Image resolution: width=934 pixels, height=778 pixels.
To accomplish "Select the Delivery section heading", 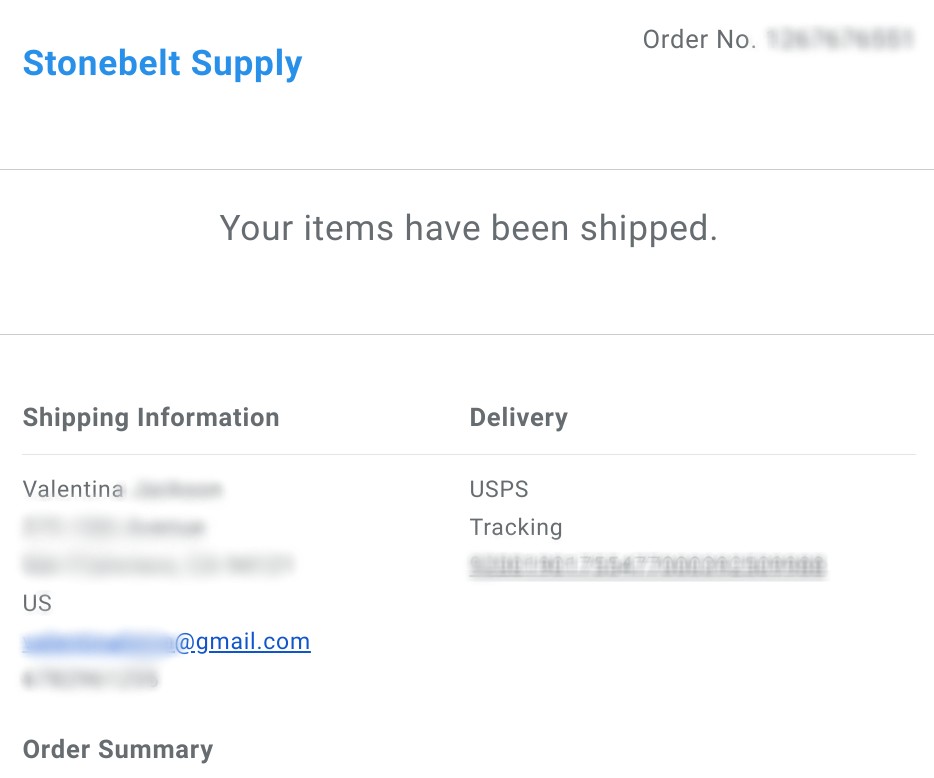I will (x=518, y=418).
